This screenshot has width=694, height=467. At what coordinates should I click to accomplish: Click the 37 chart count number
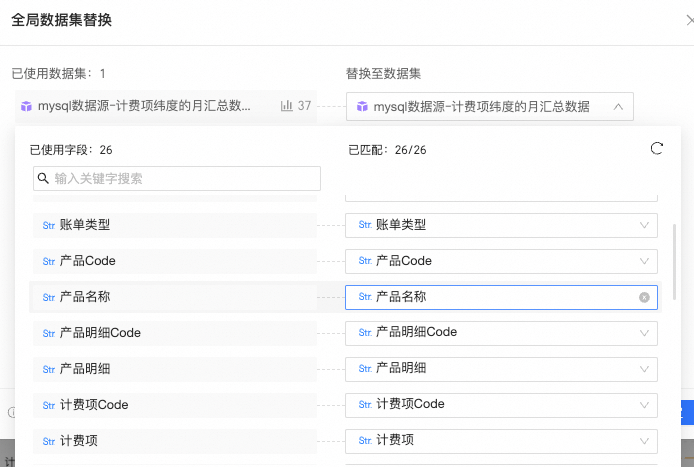coord(305,106)
